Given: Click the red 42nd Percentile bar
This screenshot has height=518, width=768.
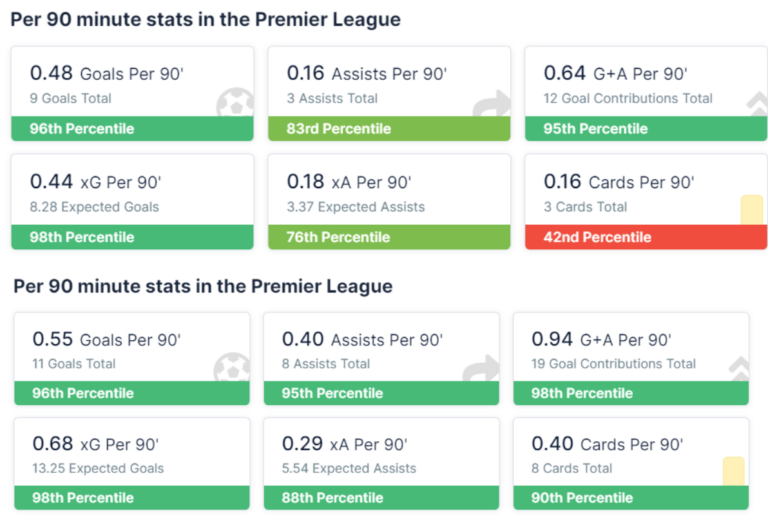Looking at the screenshot, I should [645, 237].
